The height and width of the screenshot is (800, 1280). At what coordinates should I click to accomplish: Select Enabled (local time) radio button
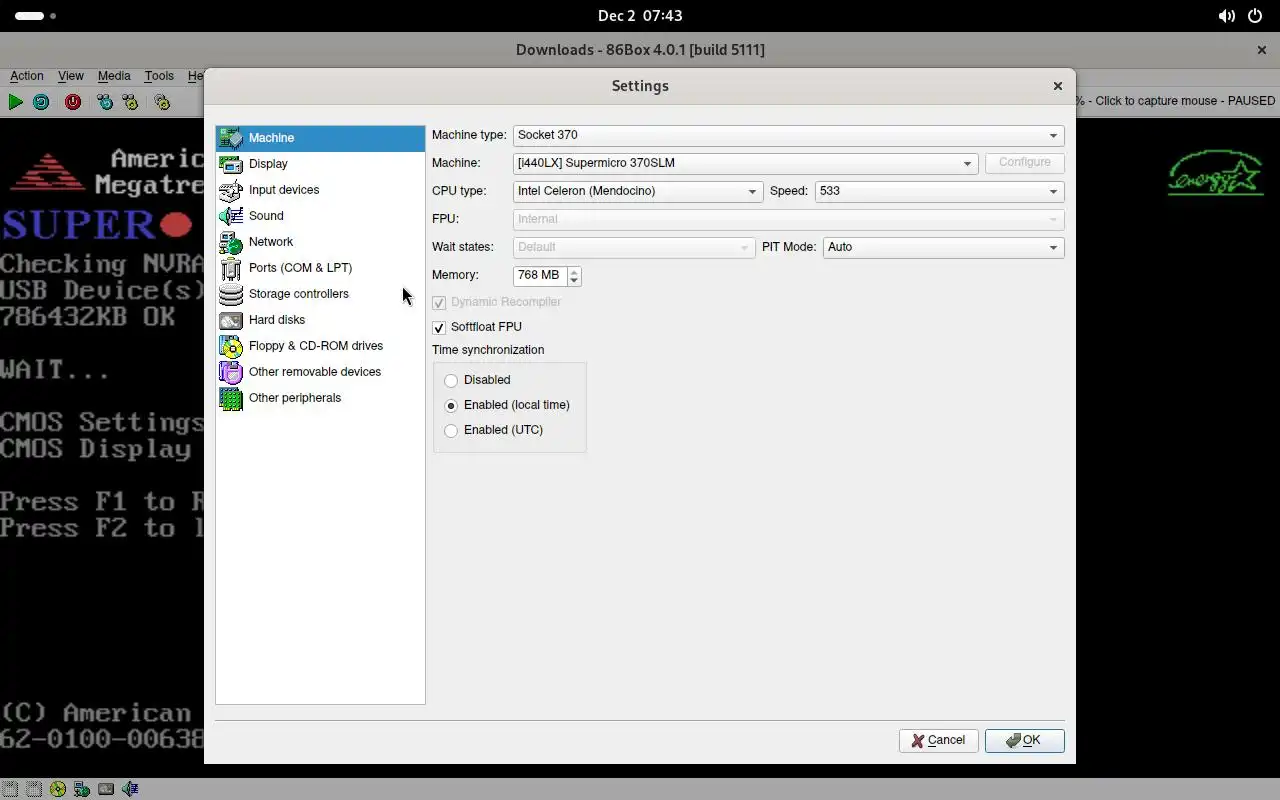pyautogui.click(x=451, y=405)
